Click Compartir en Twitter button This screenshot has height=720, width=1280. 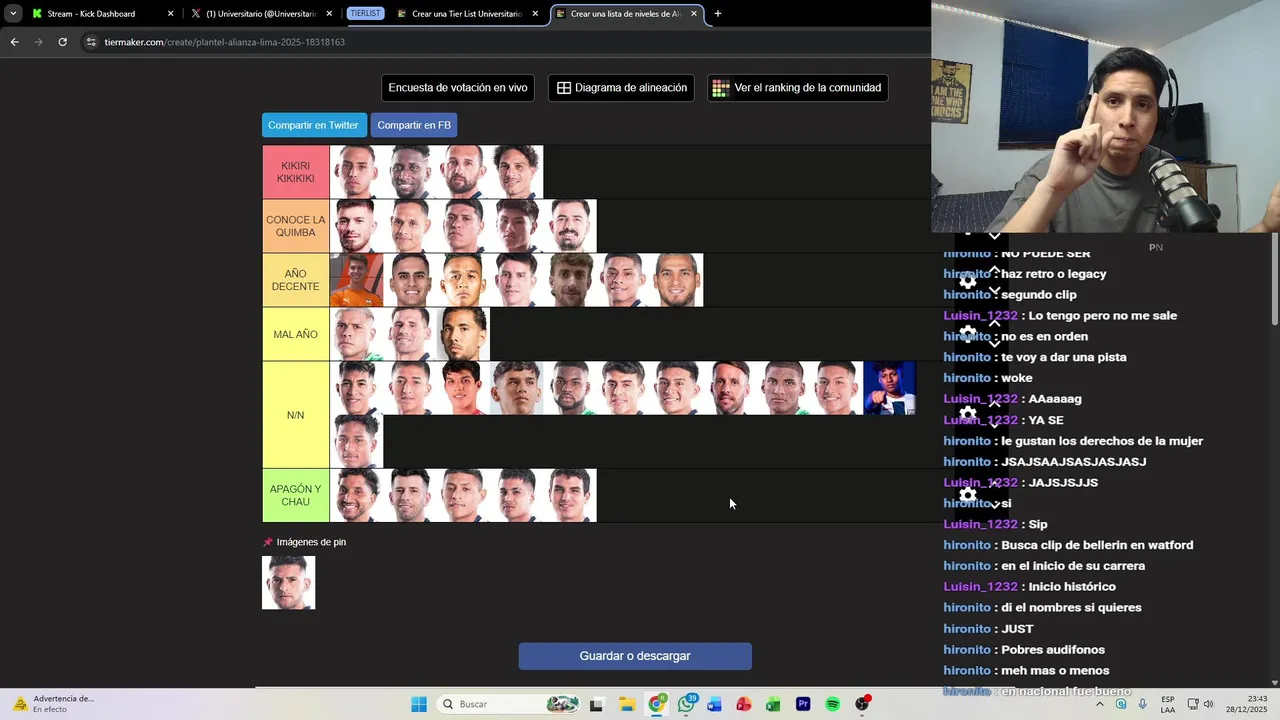313,125
